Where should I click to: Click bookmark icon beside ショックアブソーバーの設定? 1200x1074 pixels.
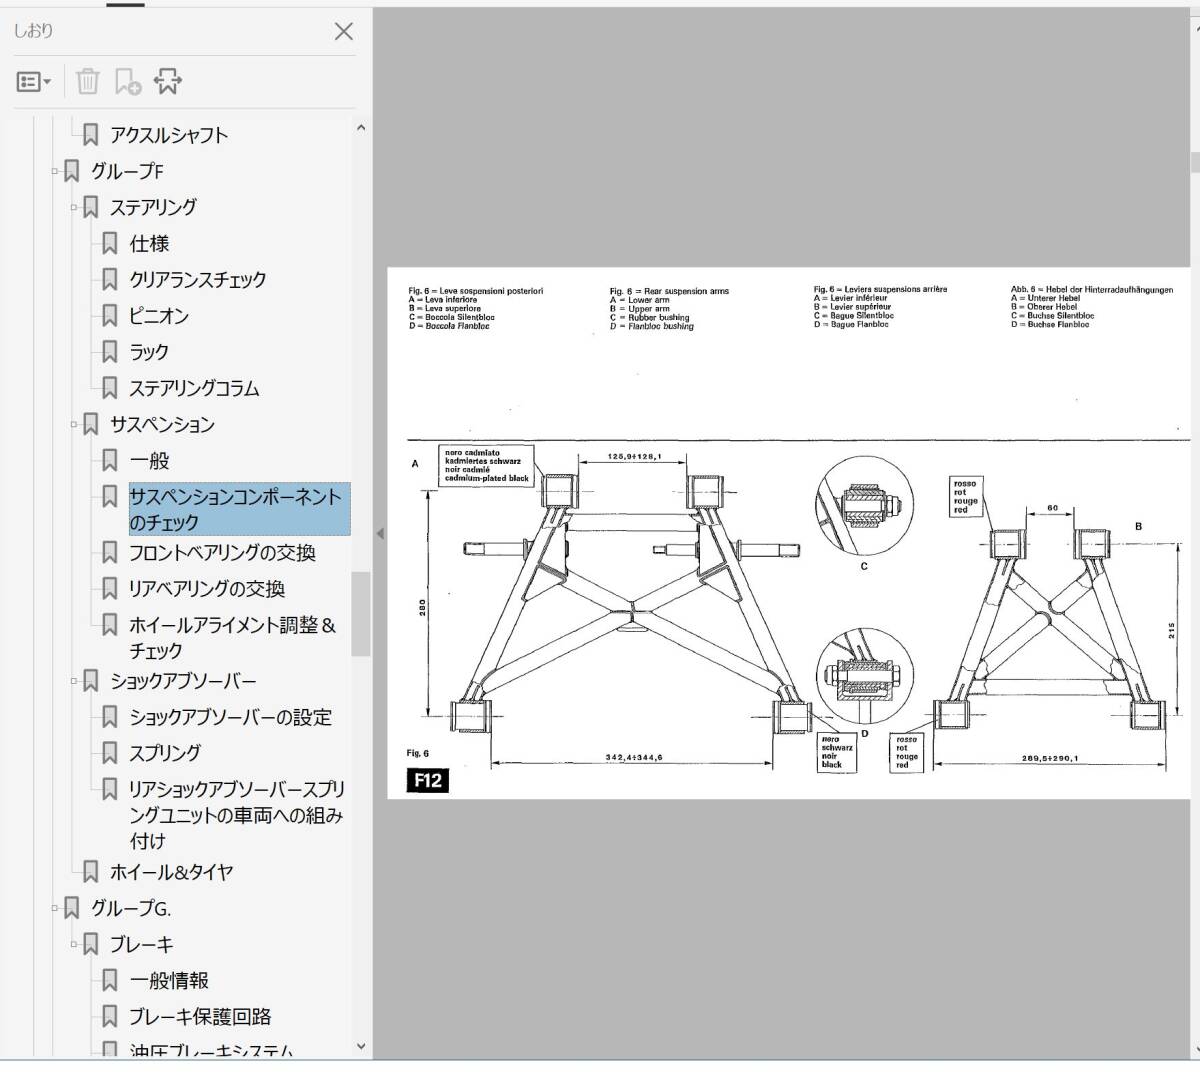(x=110, y=717)
